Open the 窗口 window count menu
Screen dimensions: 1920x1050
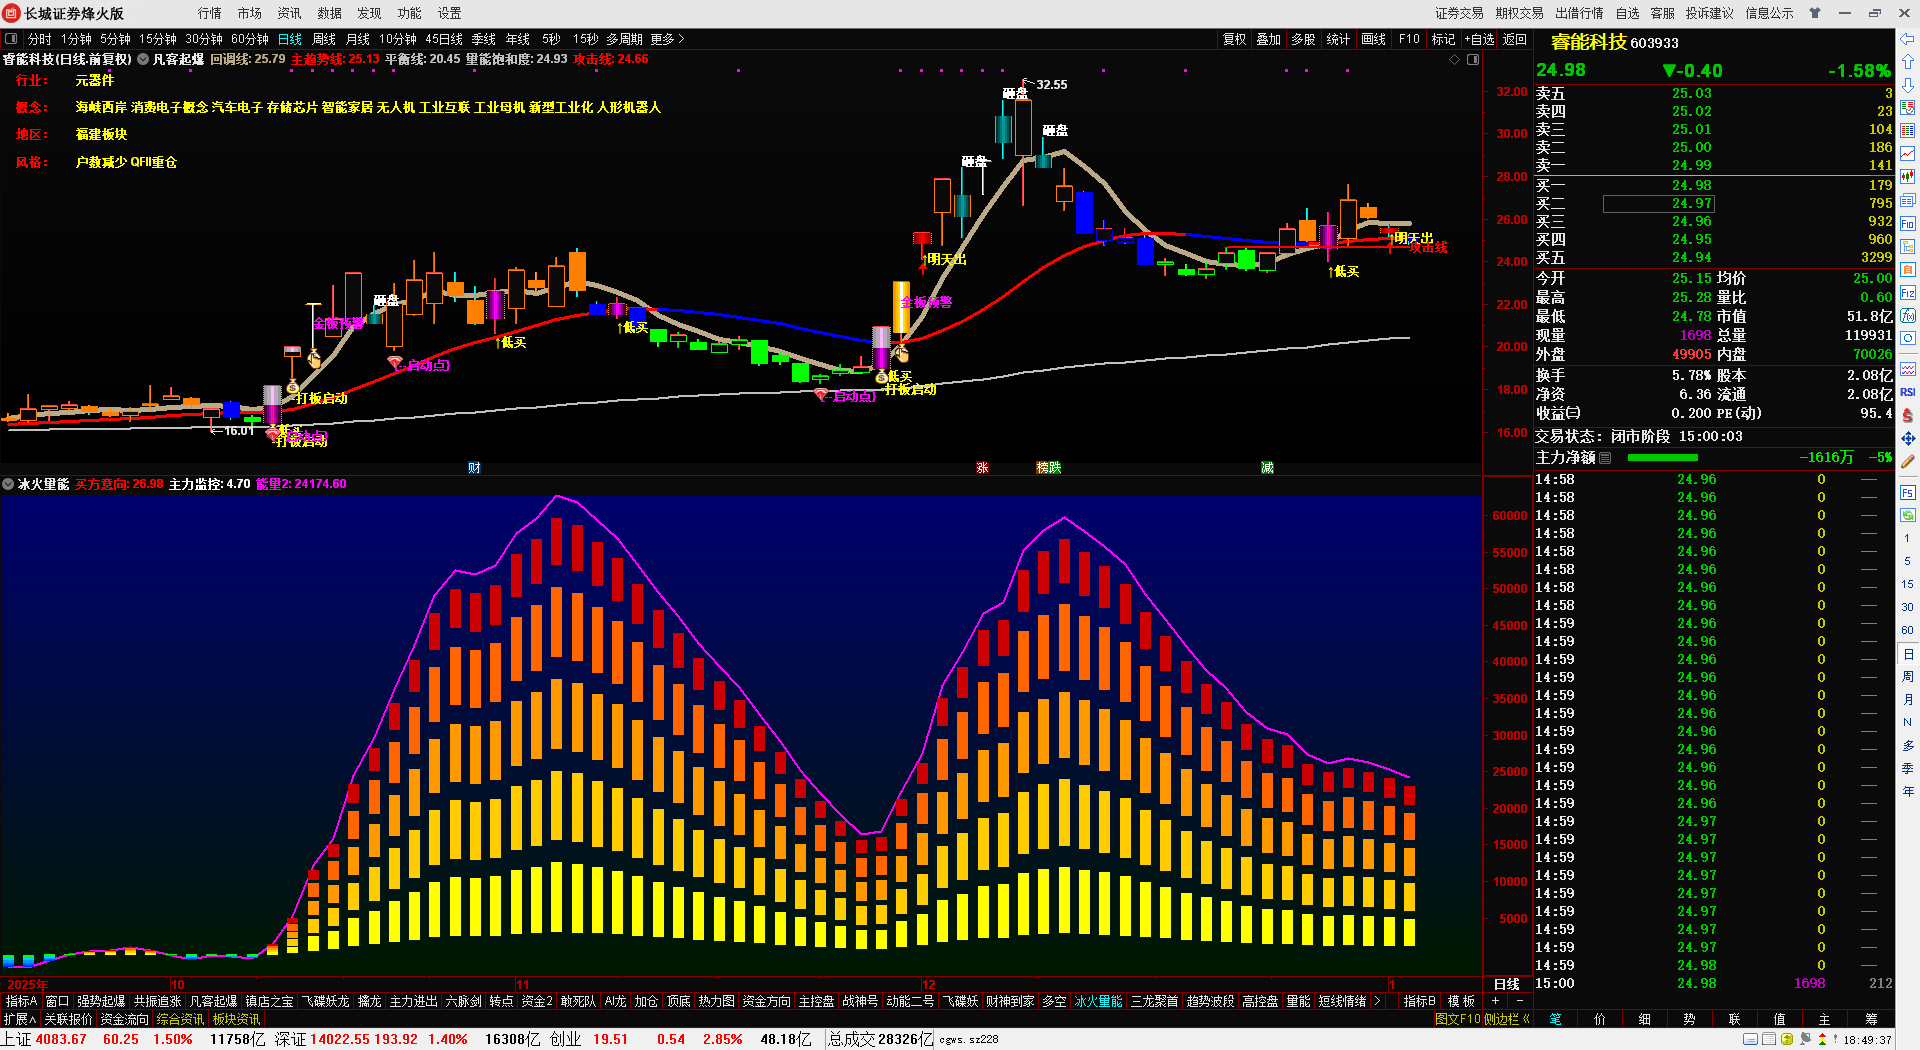(57, 1001)
